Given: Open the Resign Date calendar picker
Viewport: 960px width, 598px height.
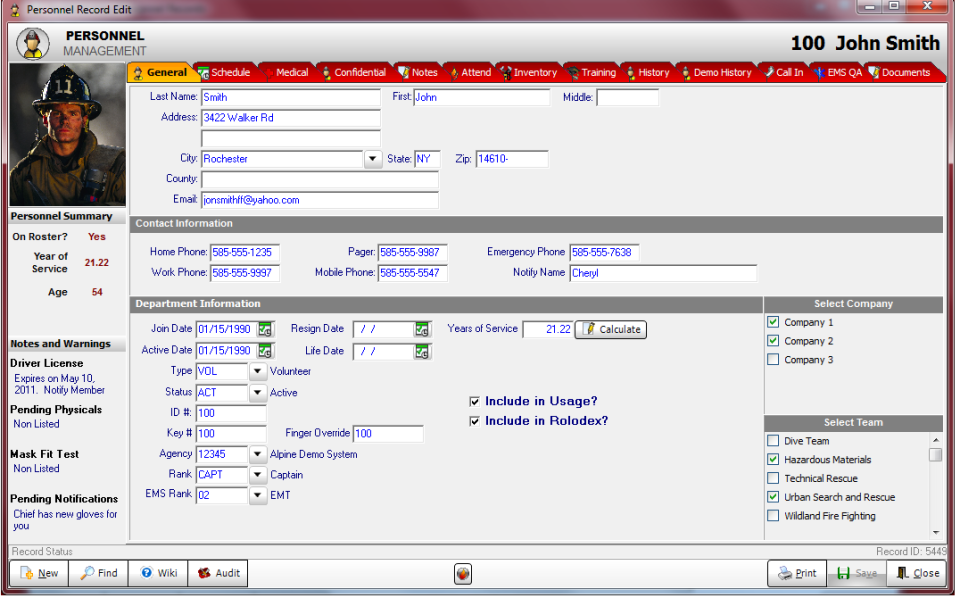Looking at the screenshot, I should tap(423, 329).
